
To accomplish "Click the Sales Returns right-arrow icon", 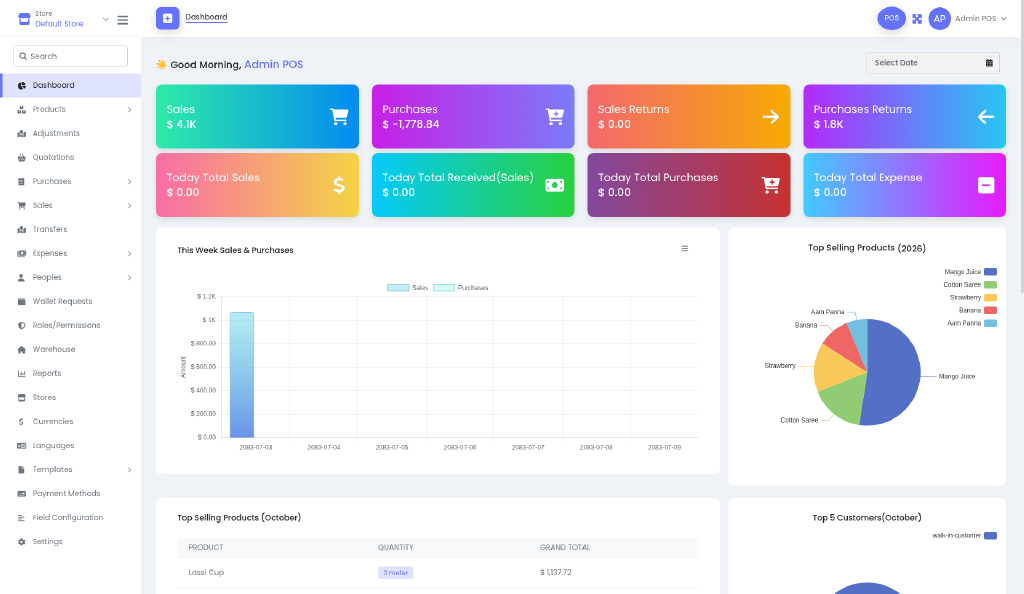I will pyautogui.click(x=771, y=117).
